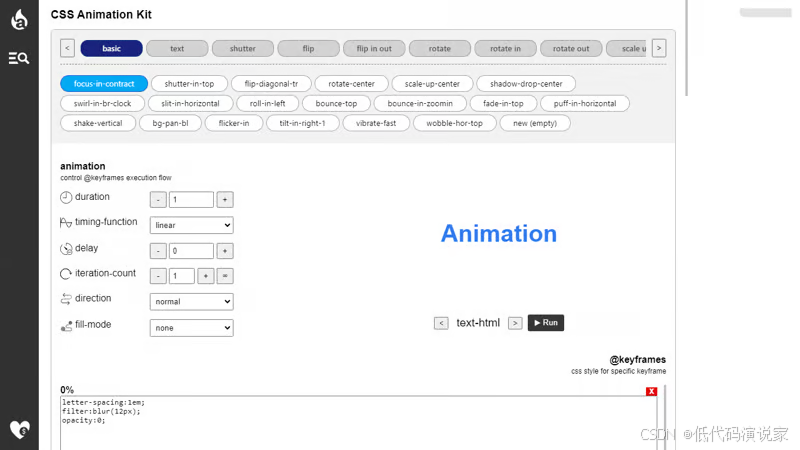Open the rotate out category tab

coord(571,48)
